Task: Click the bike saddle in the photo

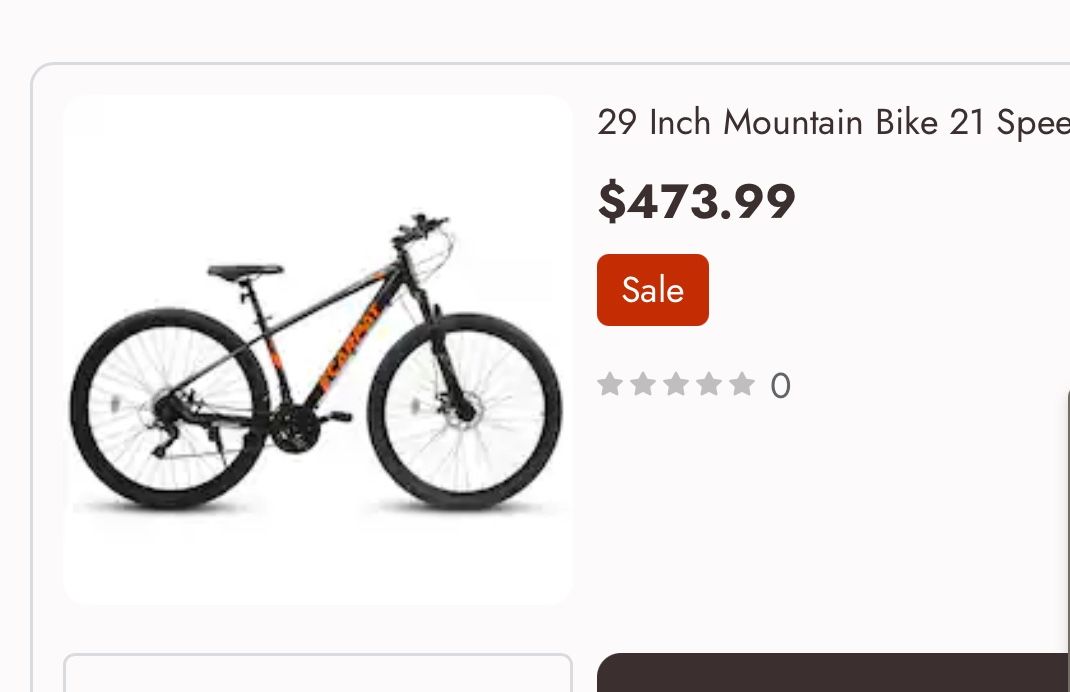Action: click(x=245, y=271)
